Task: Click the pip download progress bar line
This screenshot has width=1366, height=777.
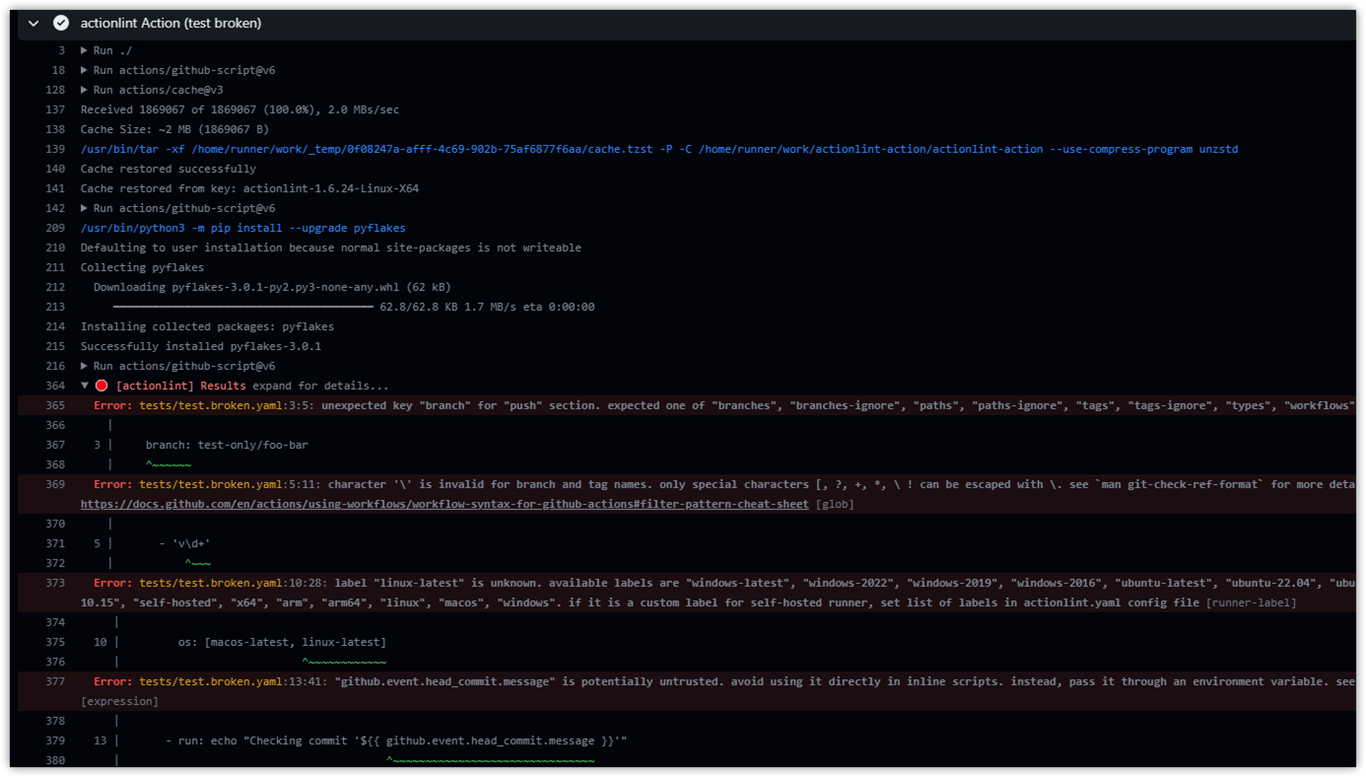Action: coord(354,308)
